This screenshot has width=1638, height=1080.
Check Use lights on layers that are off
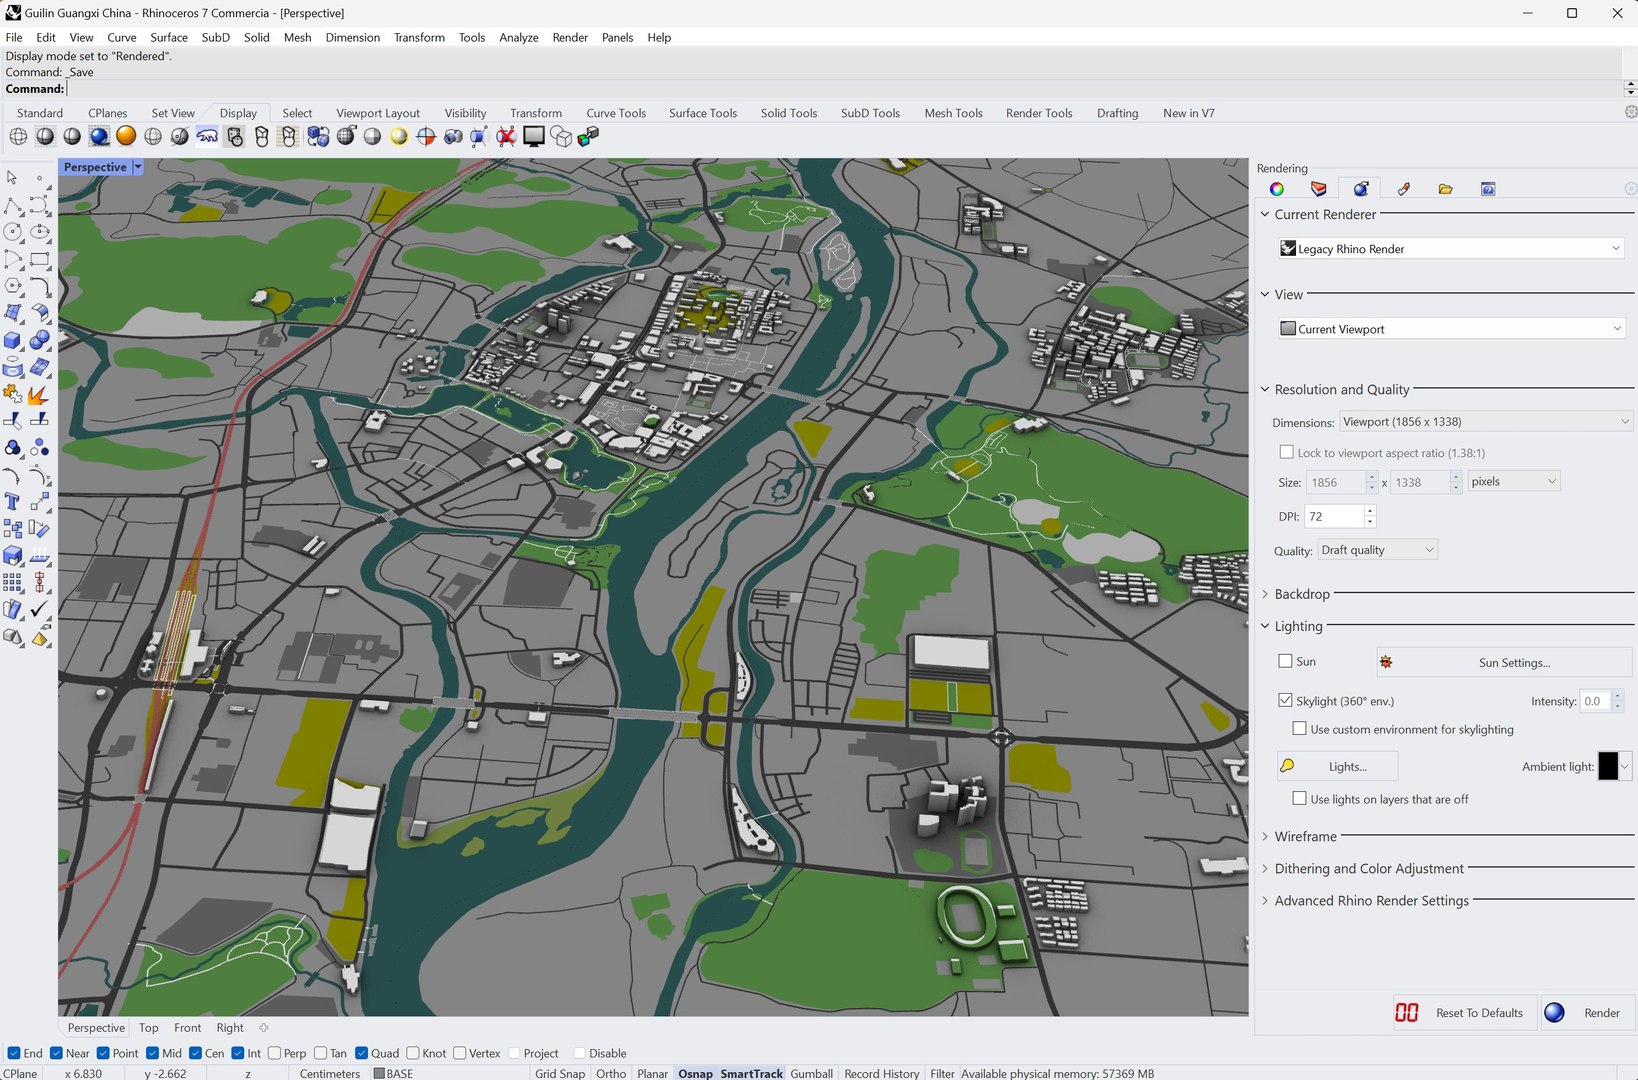point(1300,798)
